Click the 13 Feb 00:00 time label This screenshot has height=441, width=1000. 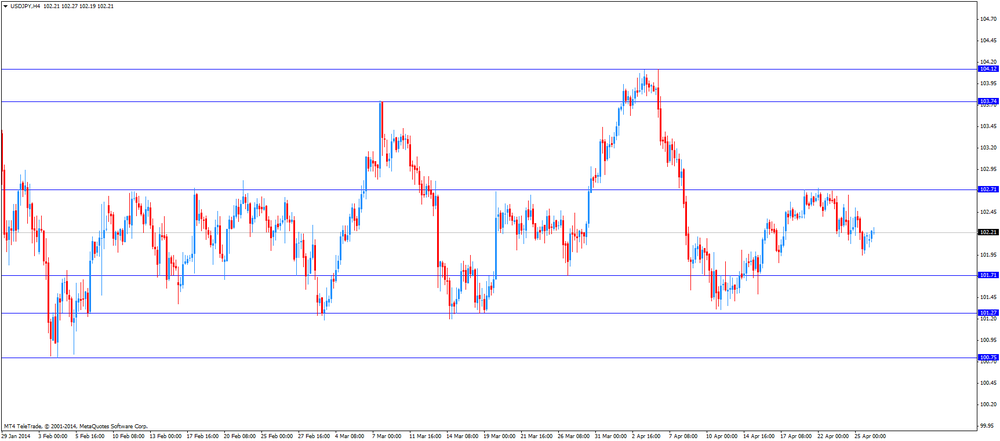[164, 437]
